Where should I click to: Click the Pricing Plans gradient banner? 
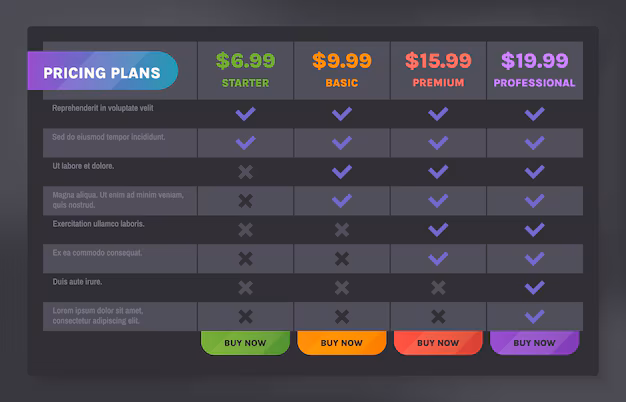pos(103,71)
